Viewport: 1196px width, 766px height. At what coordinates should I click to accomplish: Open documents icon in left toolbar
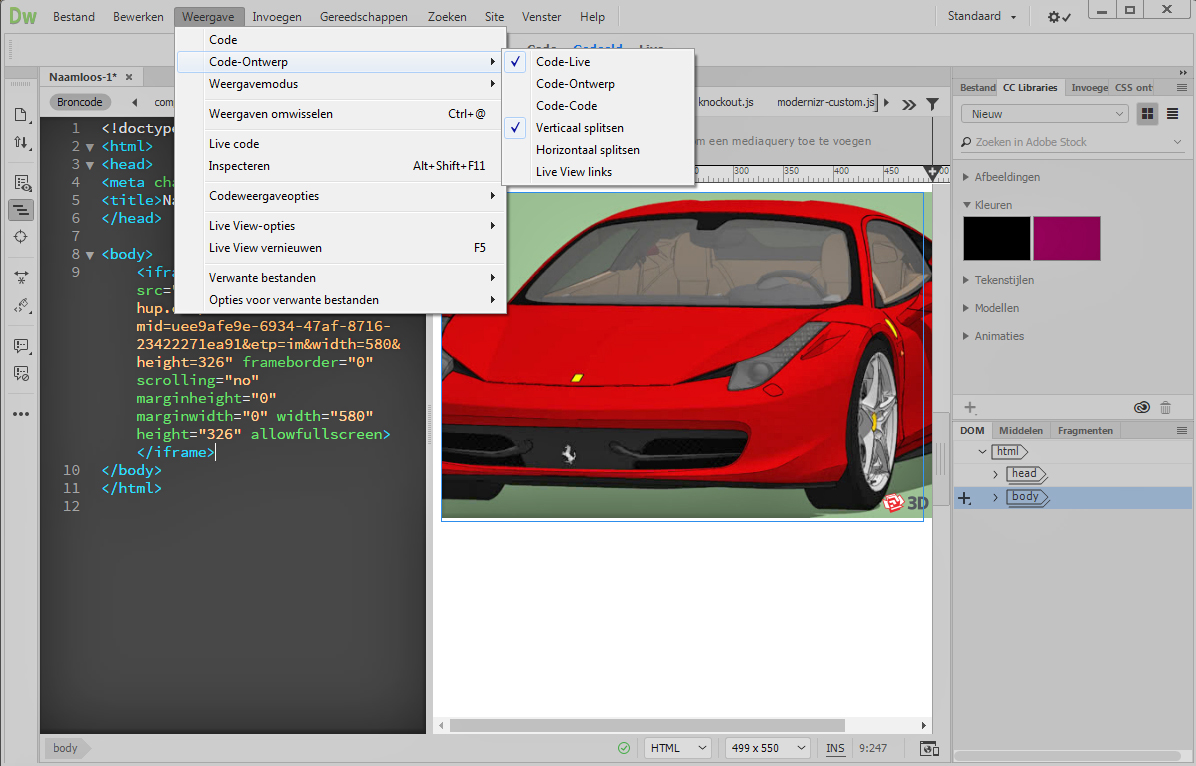coord(21,115)
